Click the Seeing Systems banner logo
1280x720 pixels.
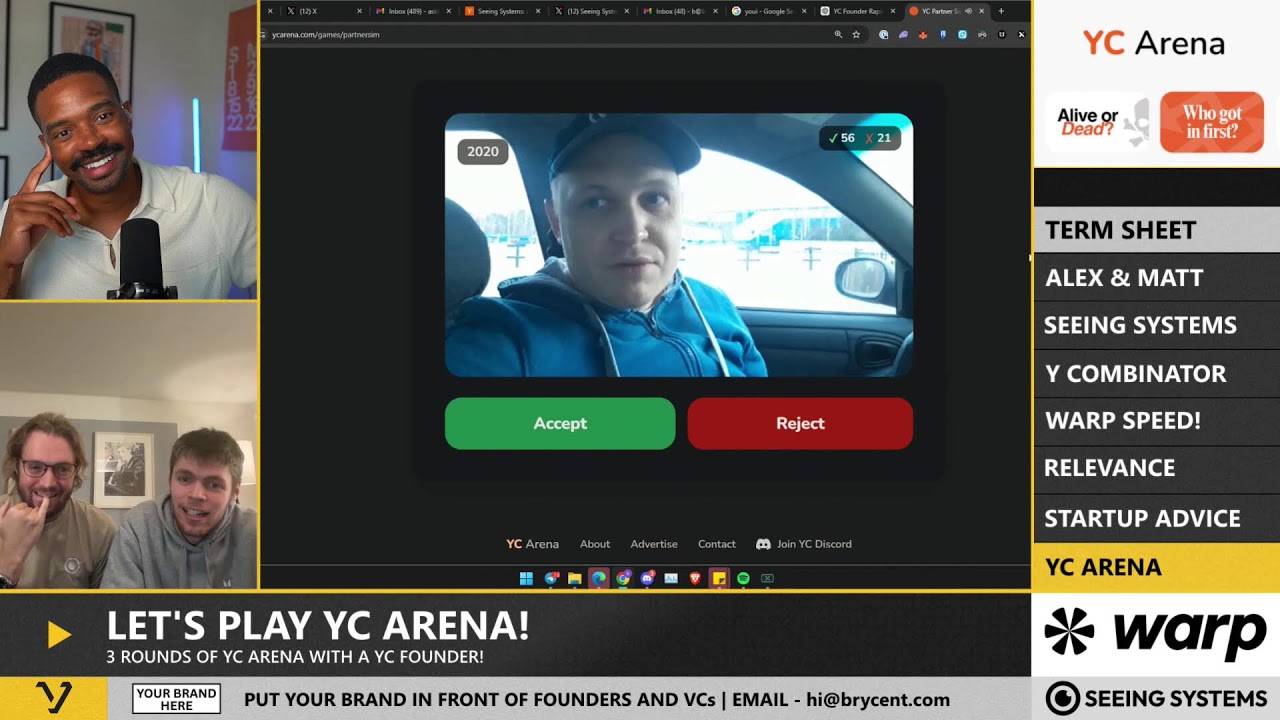coord(1156,698)
